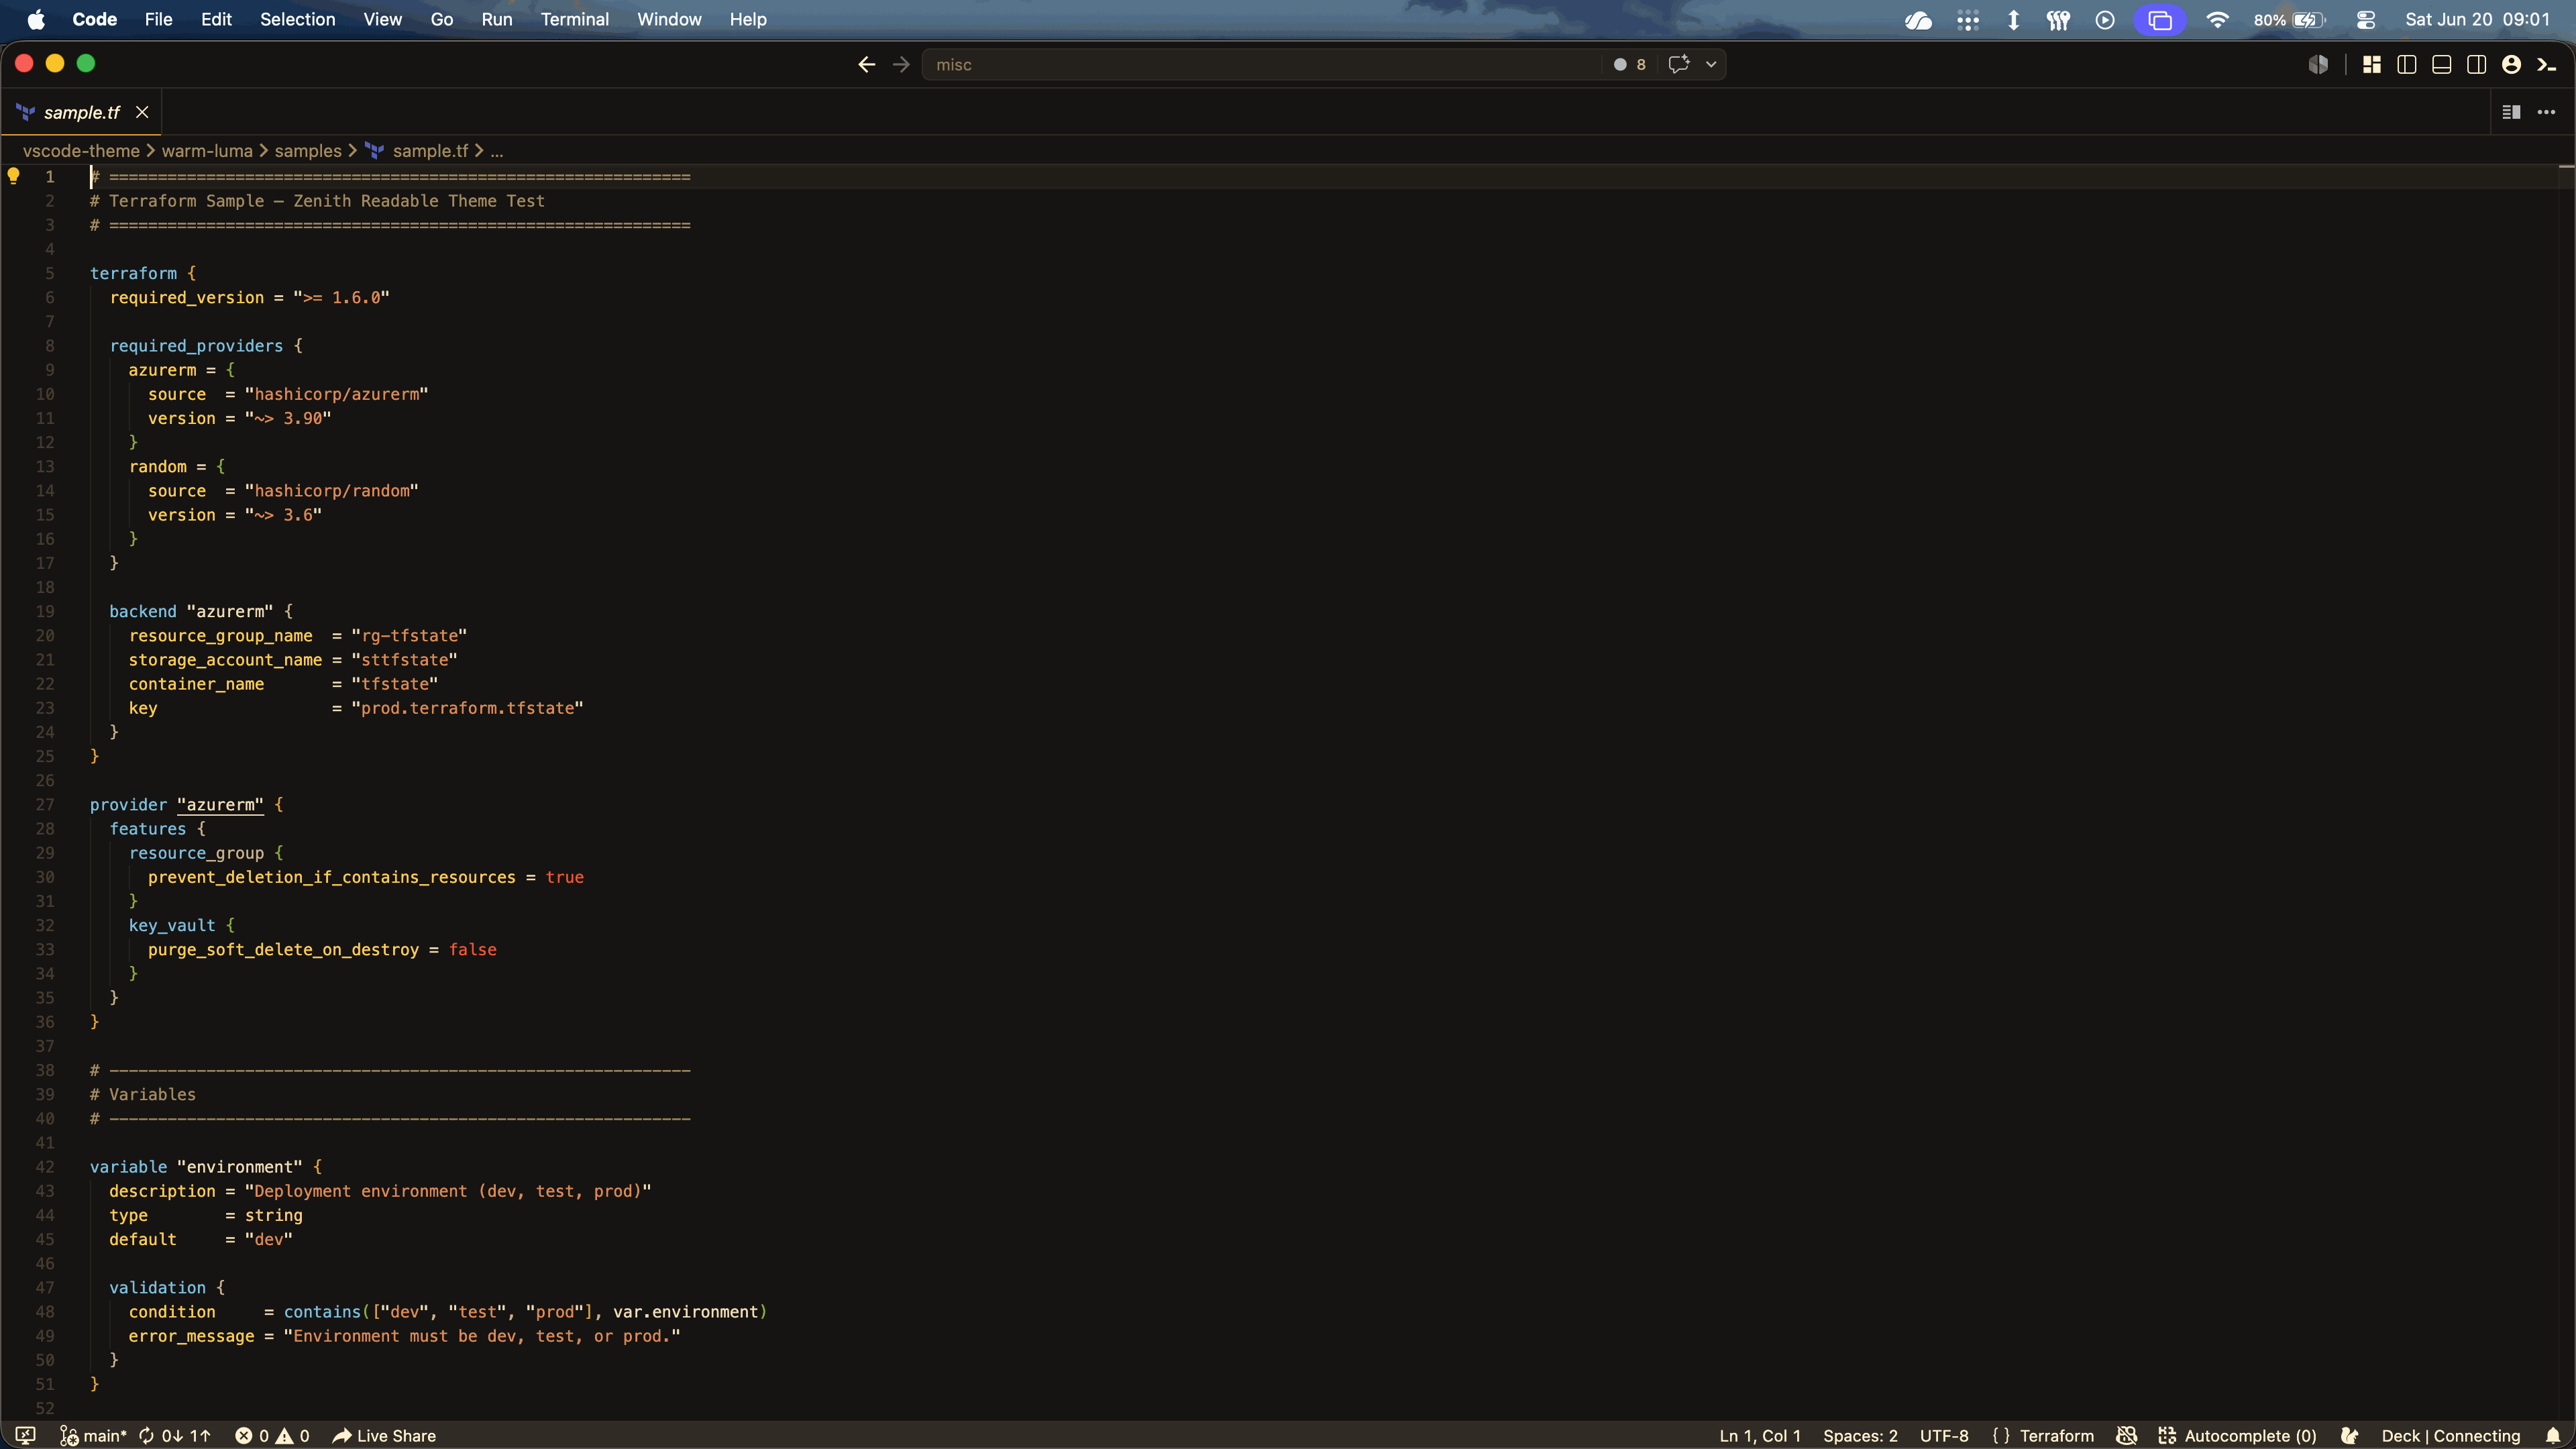This screenshot has width=2576, height=1449.
Task: Change Spaces: 2 indentation setting
Action: click(1860, 1435)
